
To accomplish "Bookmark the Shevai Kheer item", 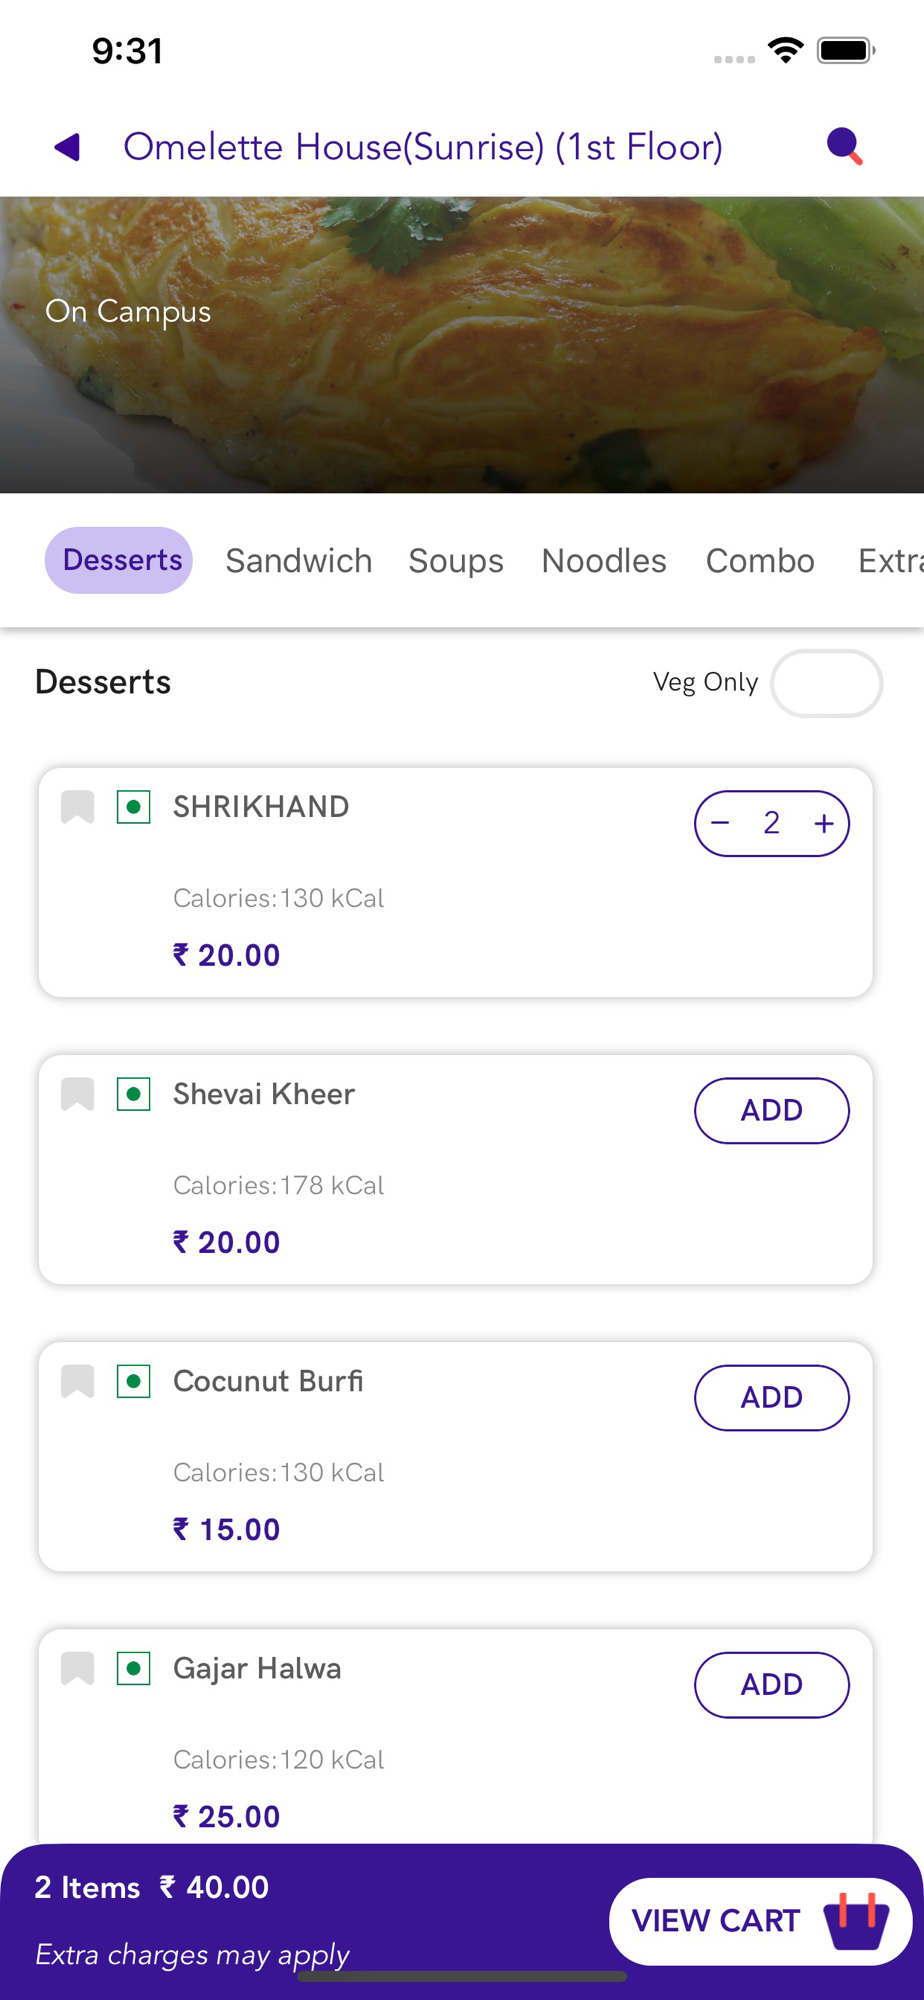I will coord(77,1094).
